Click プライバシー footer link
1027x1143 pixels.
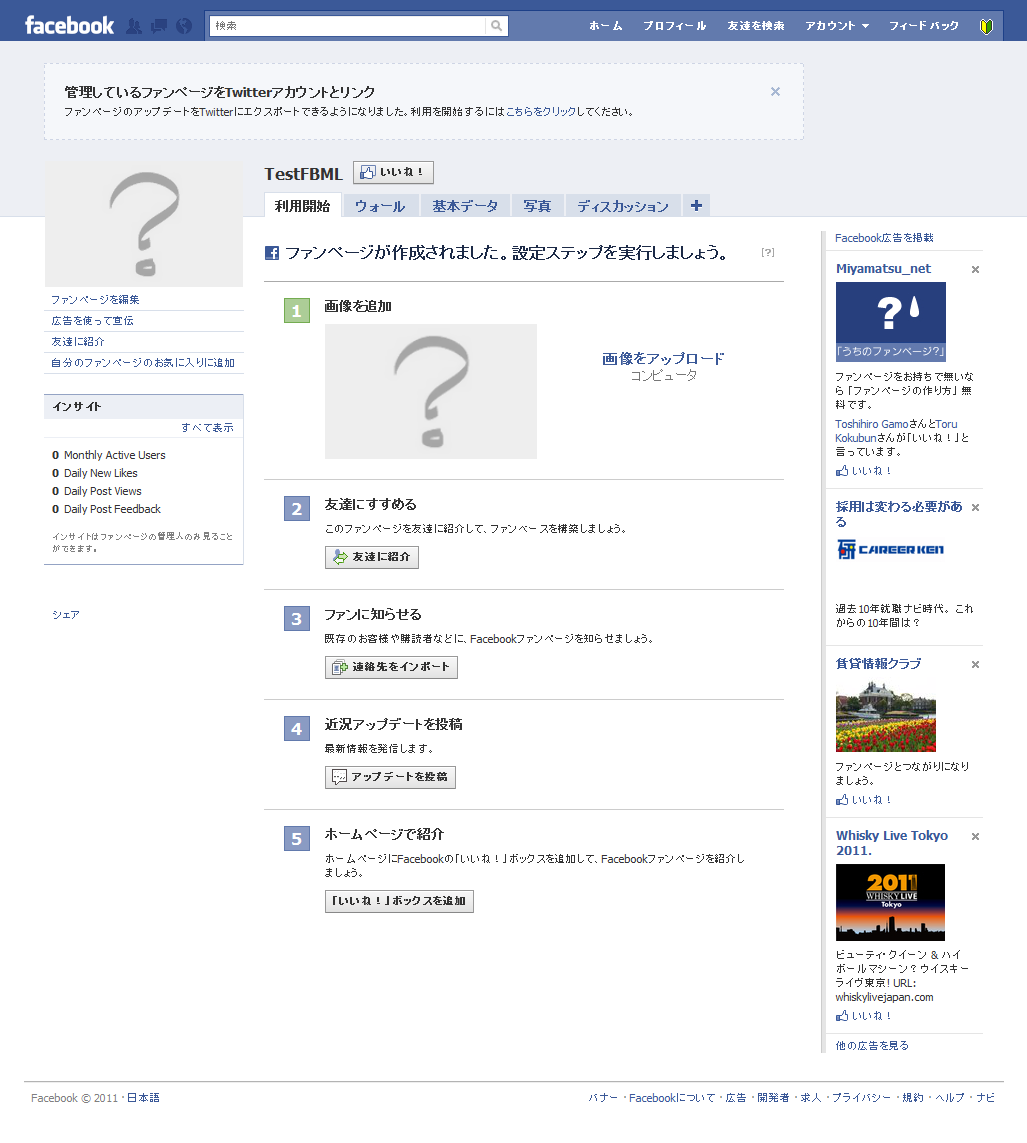[x=862, y=1098]
